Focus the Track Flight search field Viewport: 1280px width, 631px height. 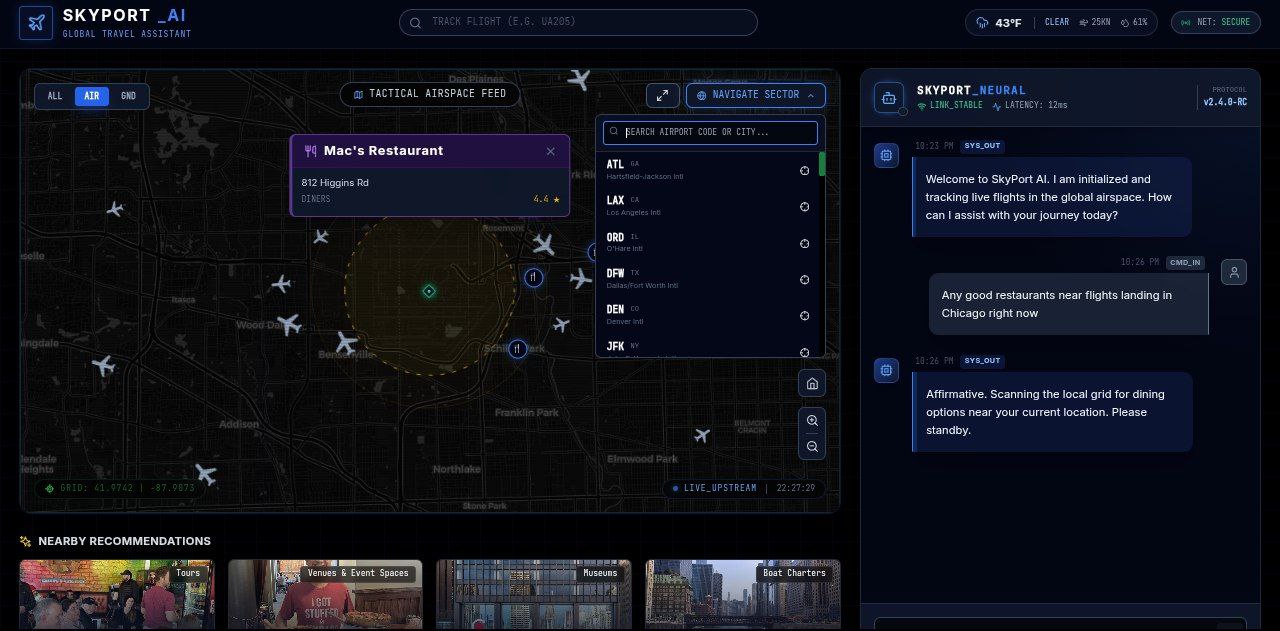(x=578, y=22)
